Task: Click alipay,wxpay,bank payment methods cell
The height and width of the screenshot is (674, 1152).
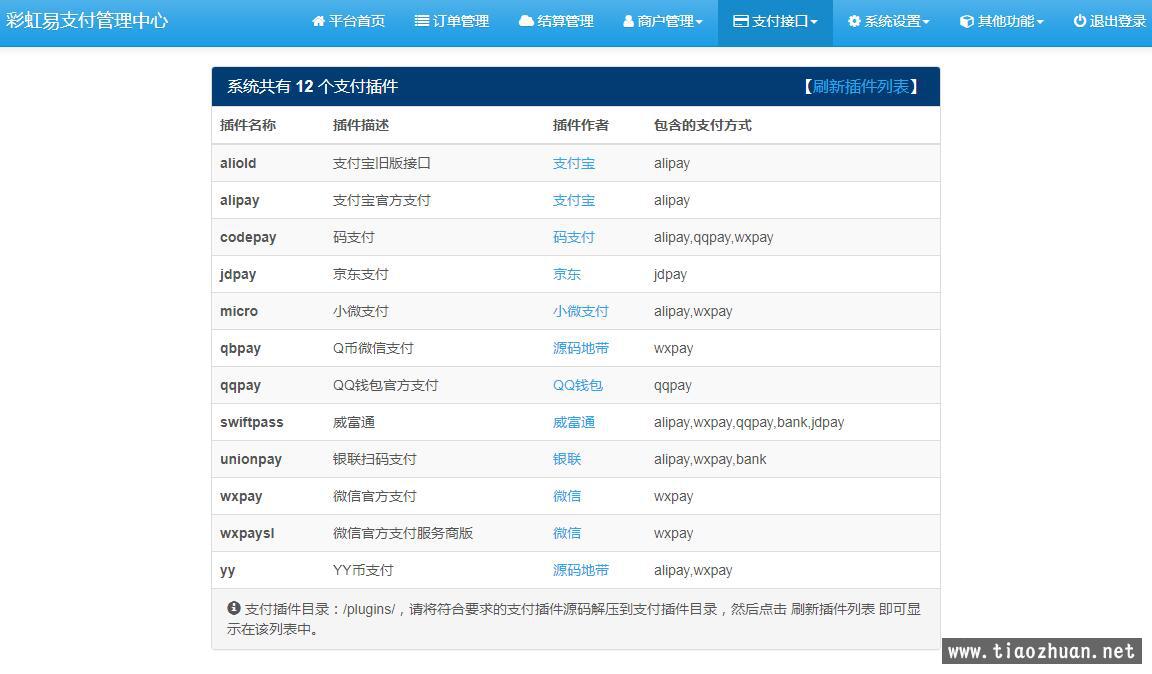Action: (x=710, y=459)
